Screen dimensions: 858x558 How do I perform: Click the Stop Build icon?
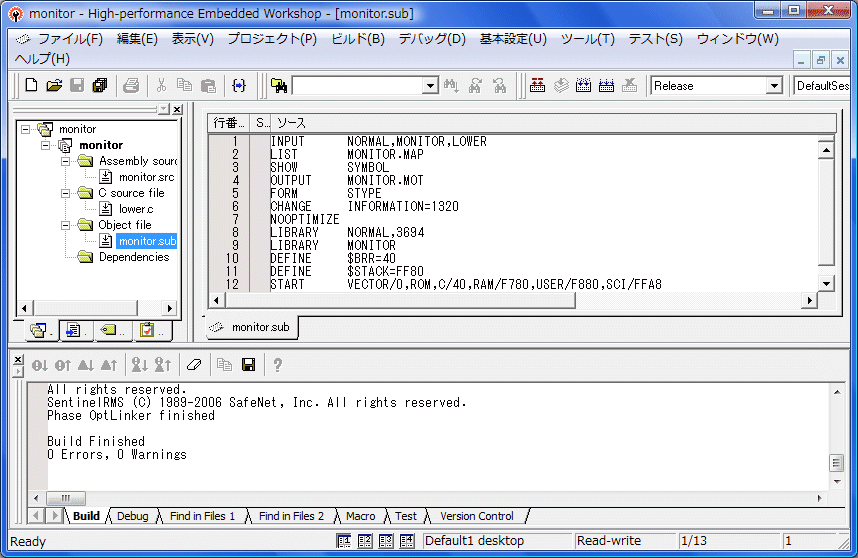coord(629,85)
